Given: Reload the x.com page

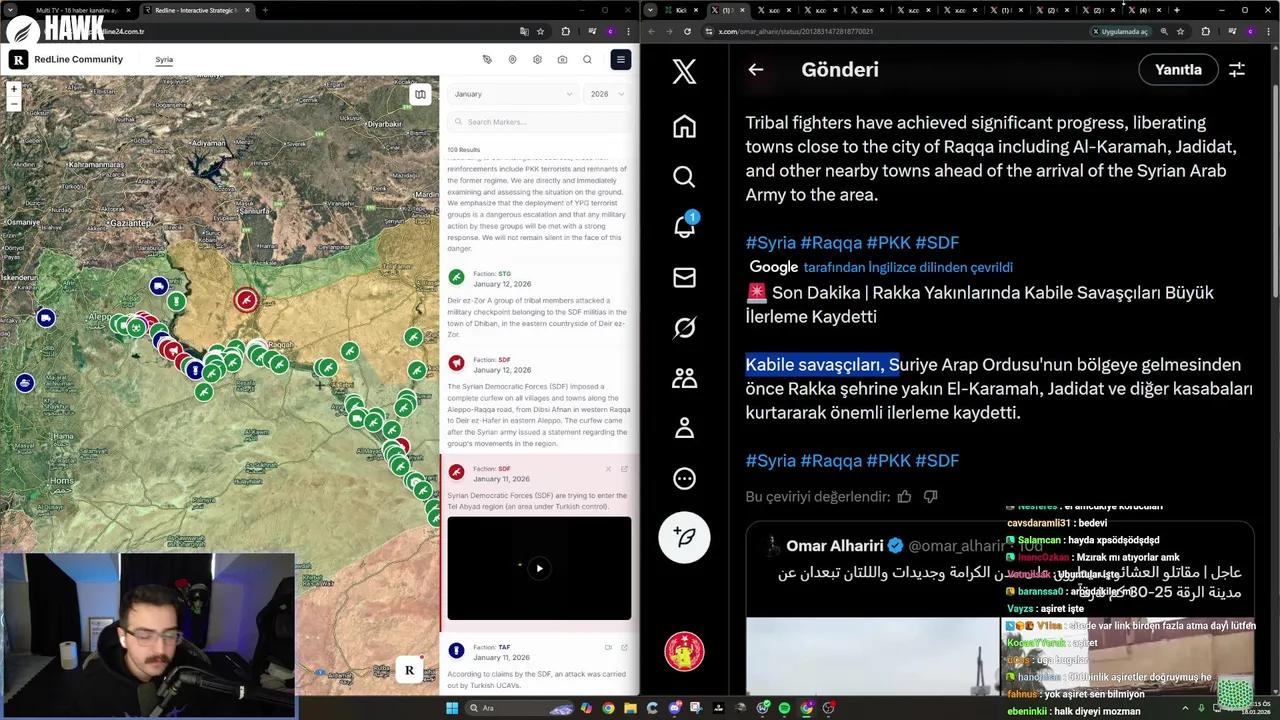Looking at the screenshot, I should 687,31.
